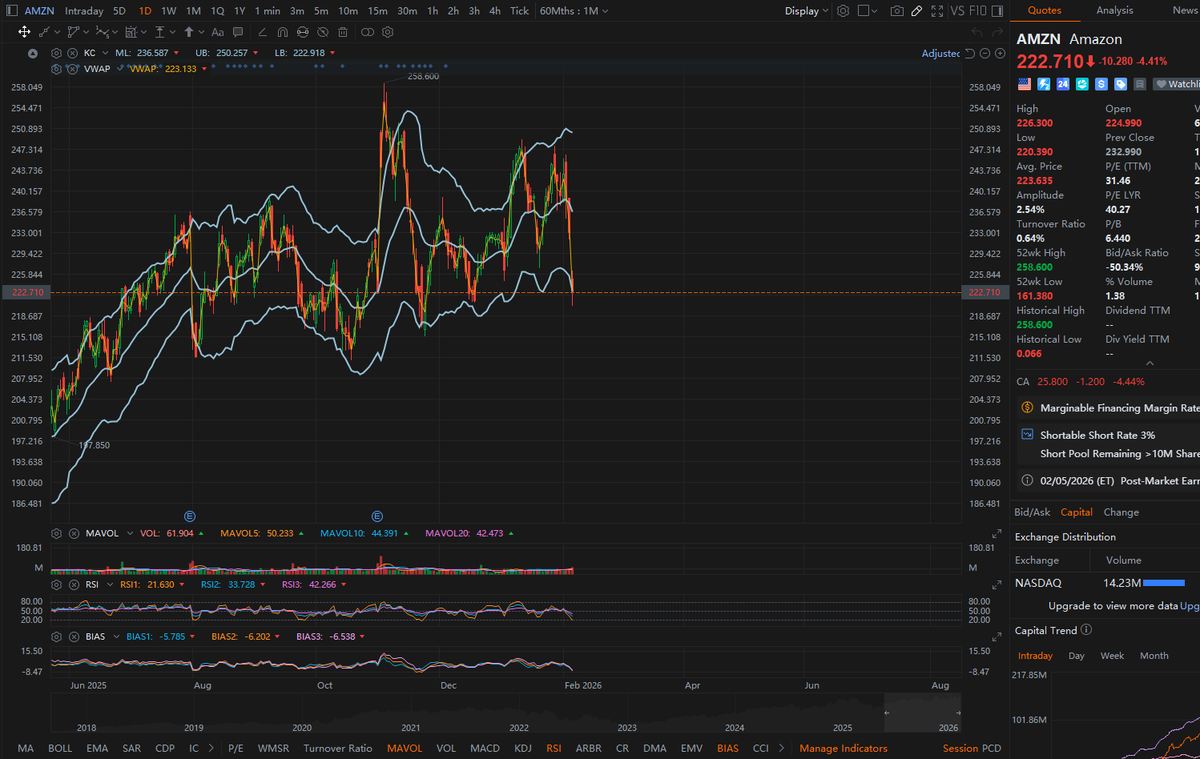Add AMZN to Watchlist
This screenshot has height=759, width=1200.
(1176, 85)
